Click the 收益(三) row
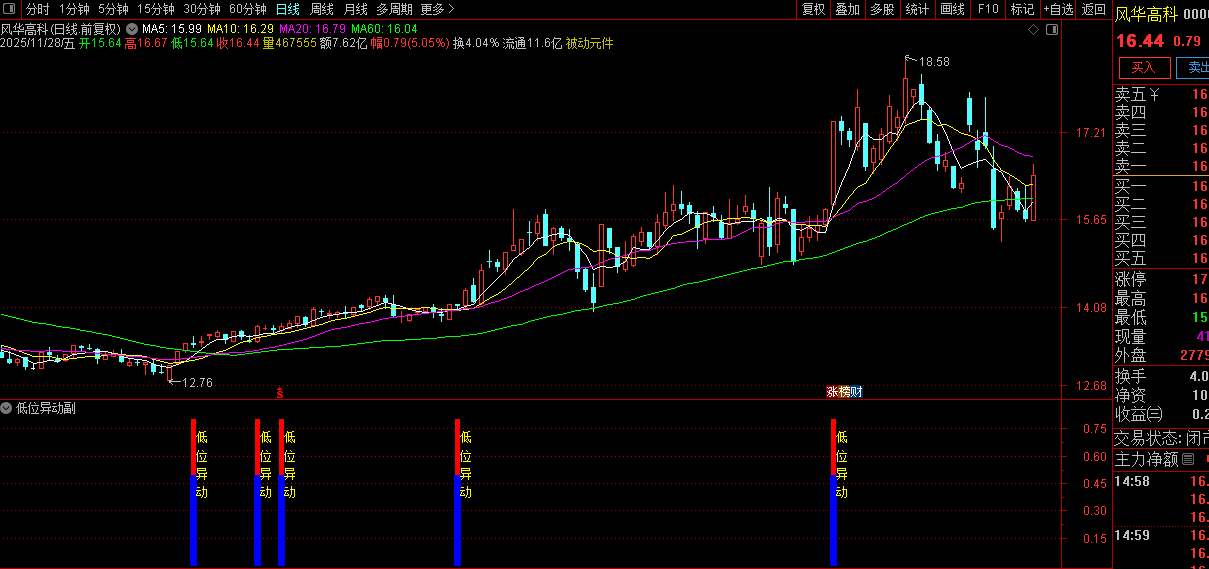1209x569 pixels. [1161, 414]
